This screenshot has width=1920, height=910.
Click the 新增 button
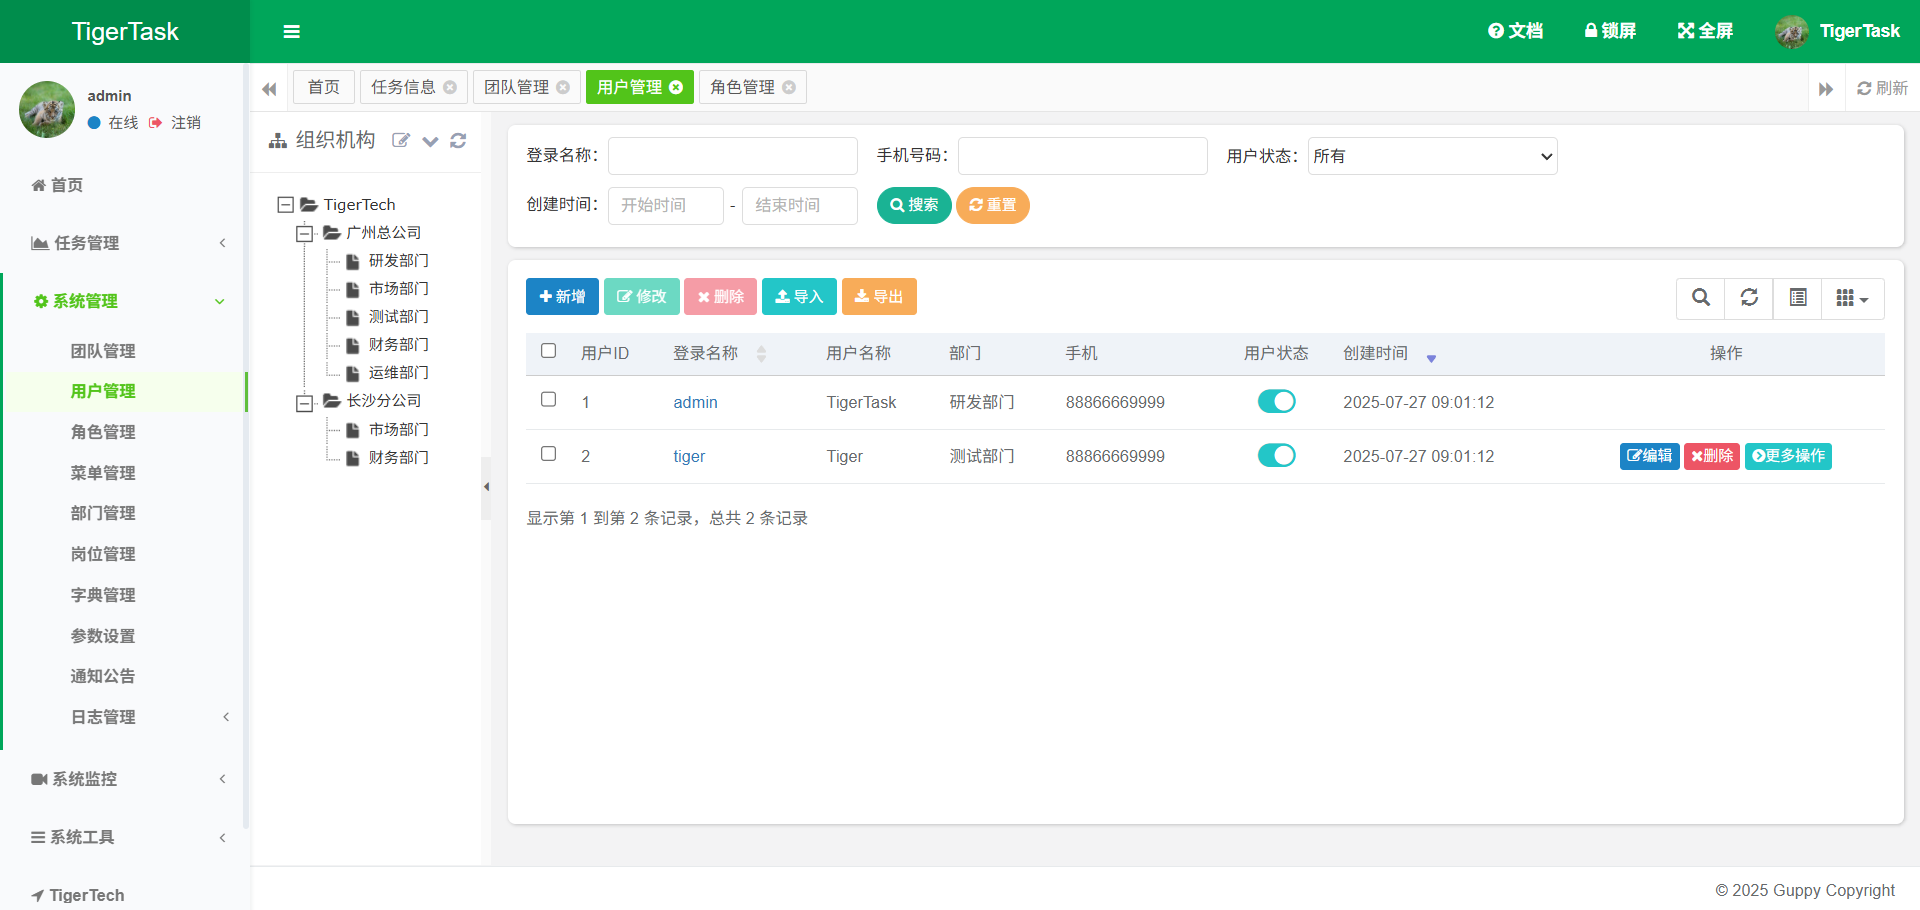562,297
